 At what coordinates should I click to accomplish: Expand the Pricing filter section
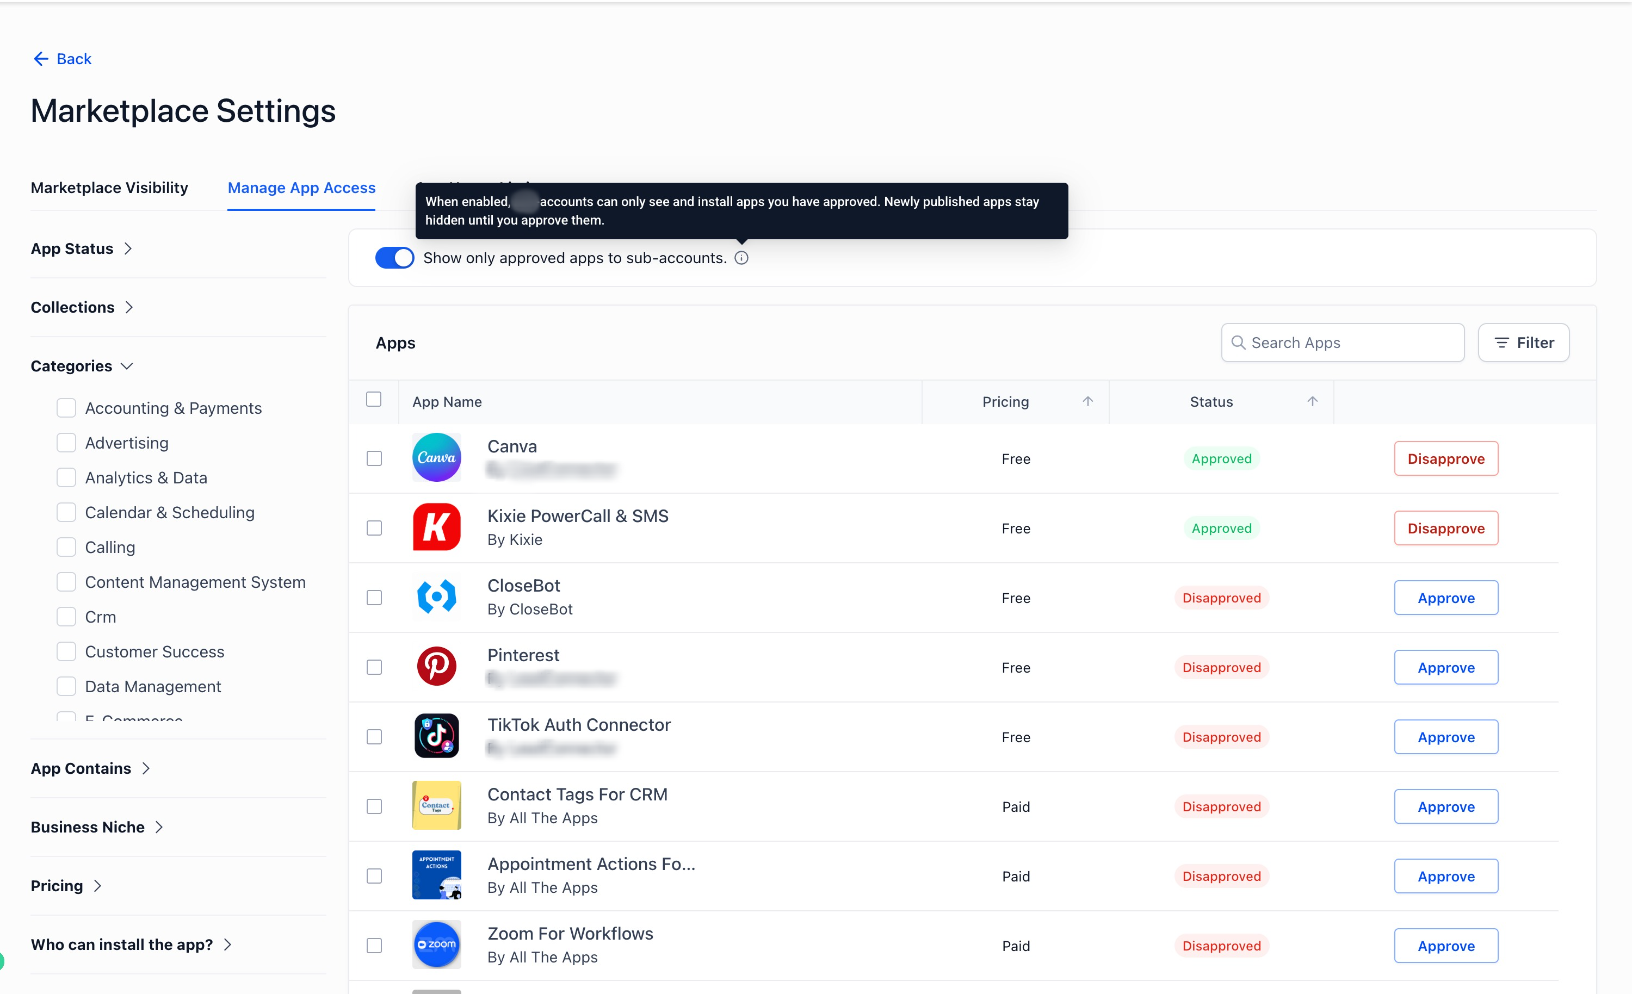67,886
